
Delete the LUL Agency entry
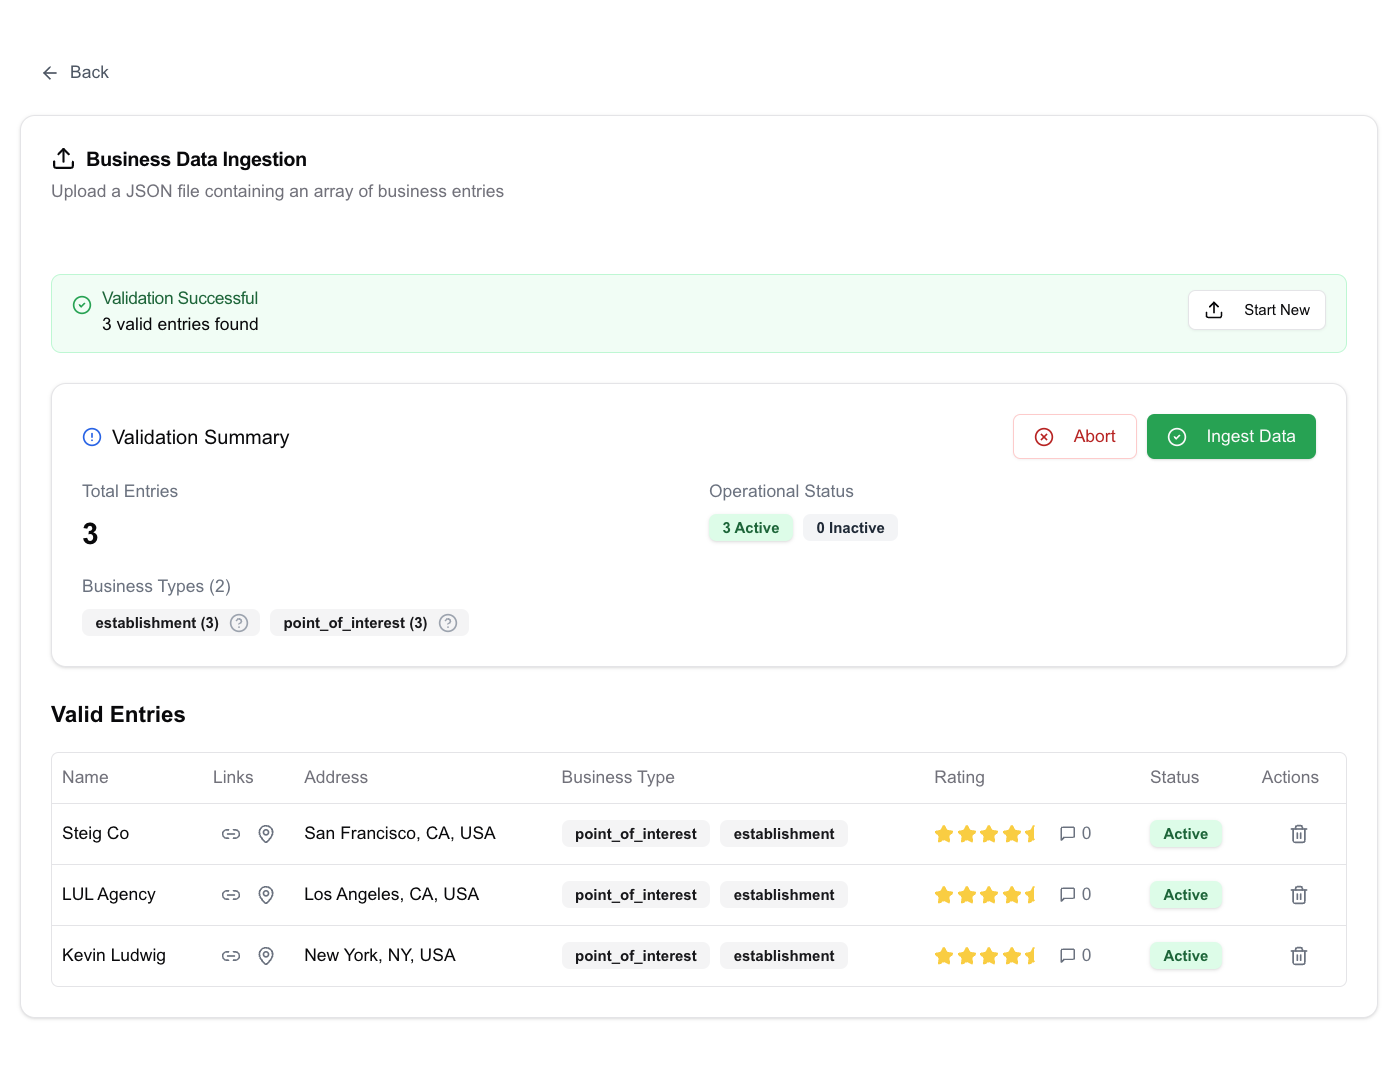(x=1298, y=895)
